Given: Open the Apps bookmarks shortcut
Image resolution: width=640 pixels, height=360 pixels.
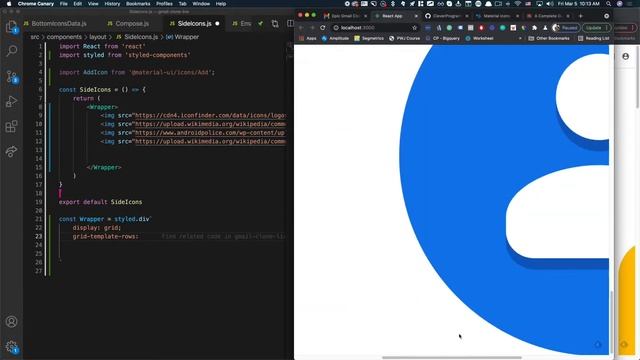Looking at the screenshot, I should pyautogui.click(x=308, y=38).
